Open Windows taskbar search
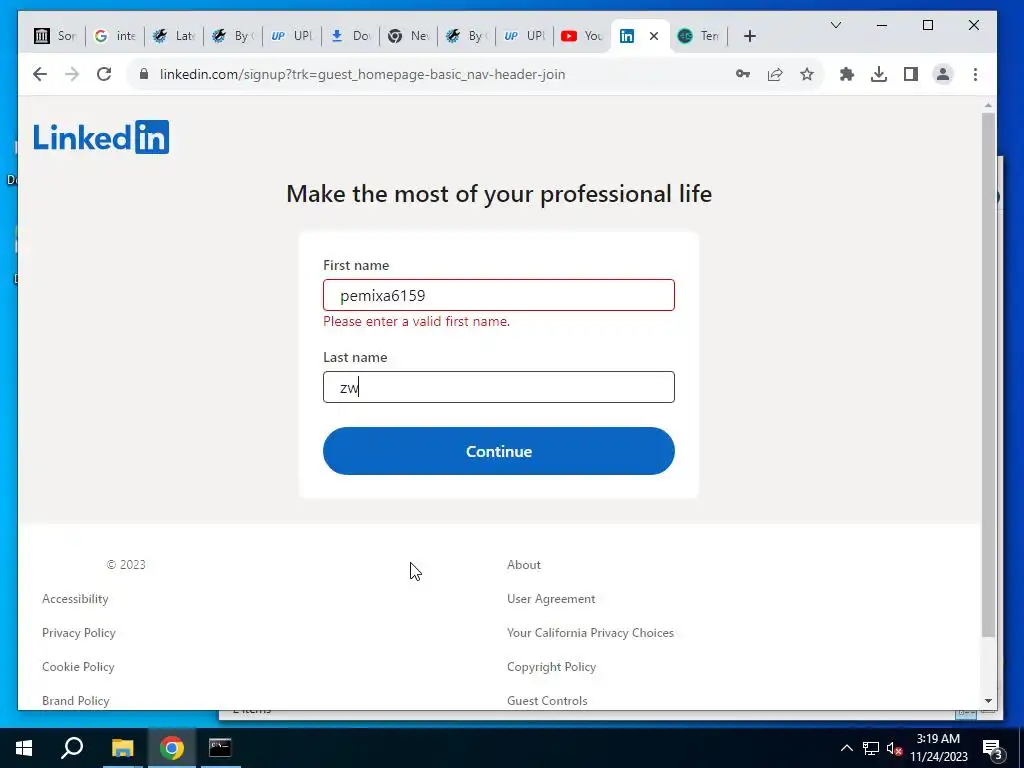1024x768 pixels. [x=72, y=748]
